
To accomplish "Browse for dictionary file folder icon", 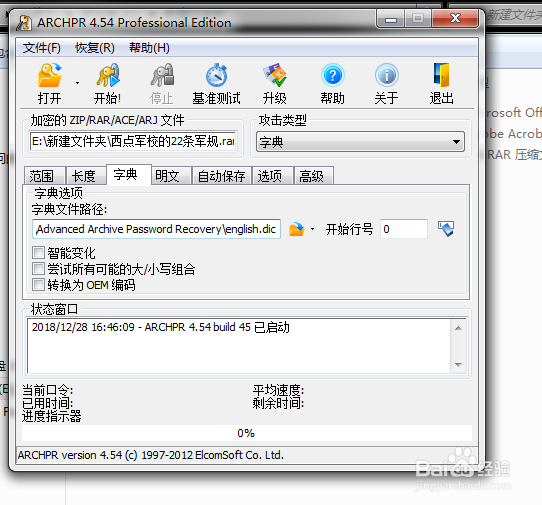I will coord(297,229).
